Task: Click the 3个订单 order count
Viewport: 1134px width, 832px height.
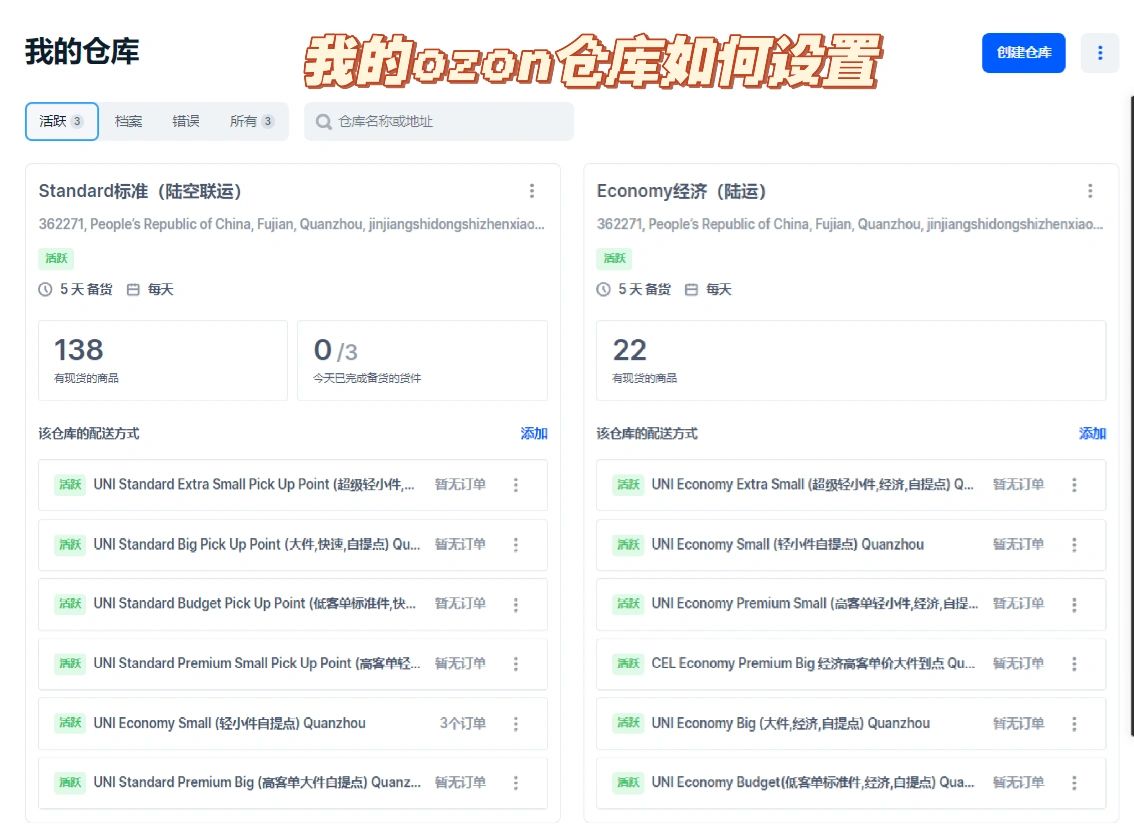Action: pos(463,723)
